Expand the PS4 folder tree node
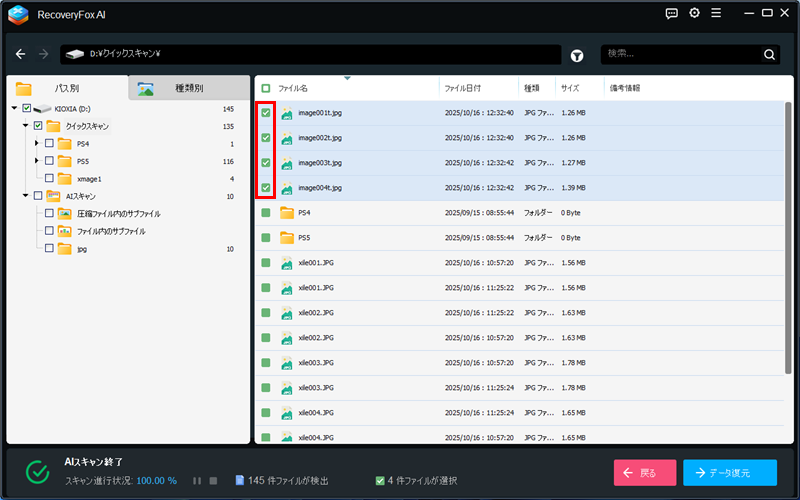Screen dimensions: 800x500 click(37, 144)
